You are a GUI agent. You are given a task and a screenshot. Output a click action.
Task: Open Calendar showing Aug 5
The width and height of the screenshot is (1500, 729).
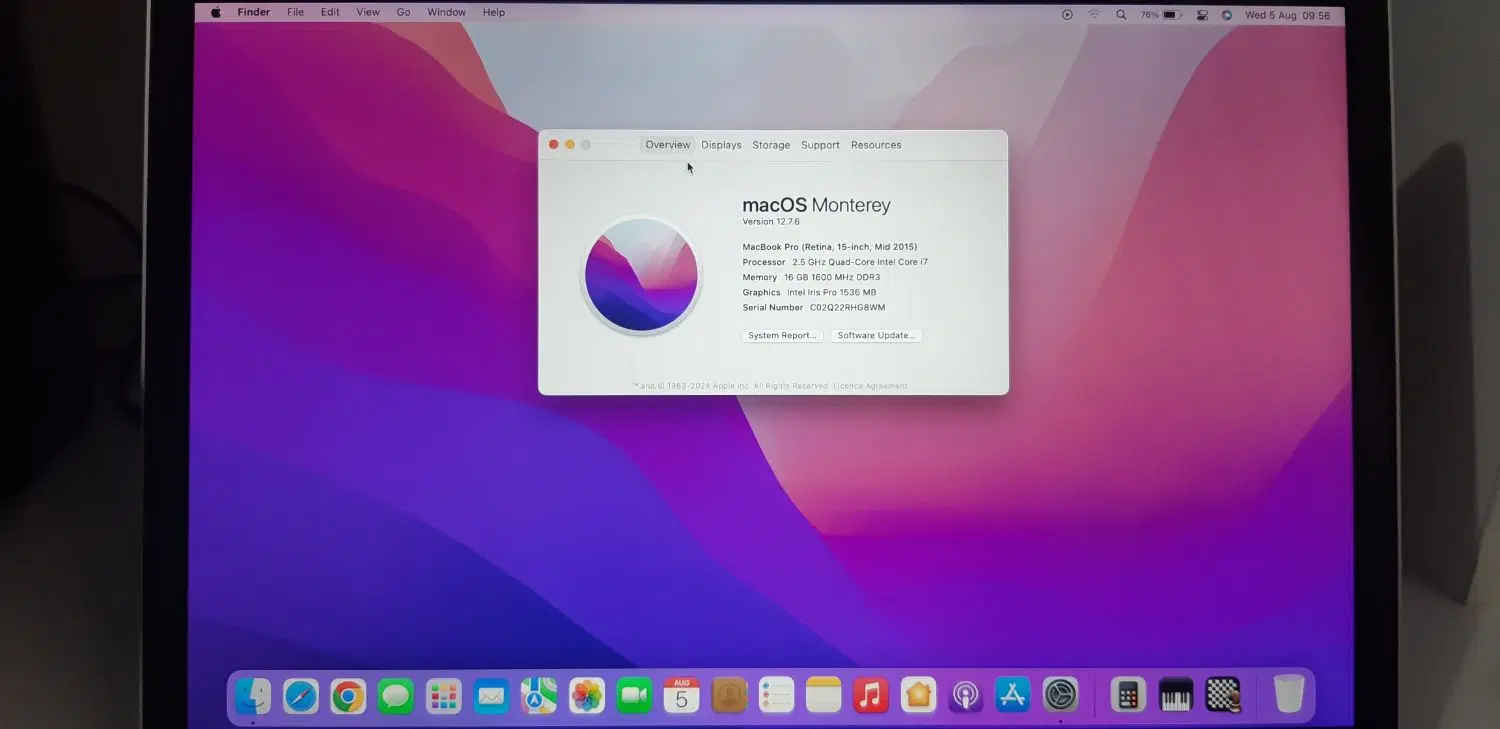coord(682,695)
